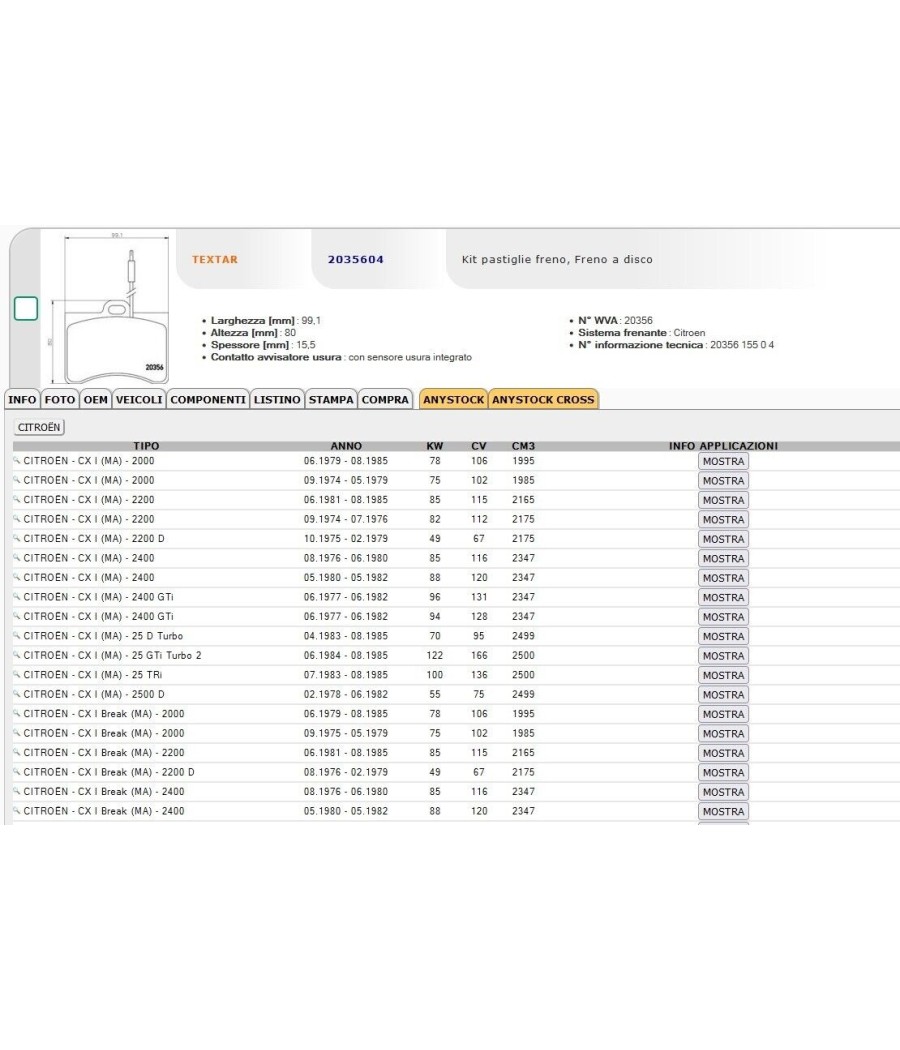
Task: Click MOSTRA for CX I 2400 85 kW
Action: [723, 558]
